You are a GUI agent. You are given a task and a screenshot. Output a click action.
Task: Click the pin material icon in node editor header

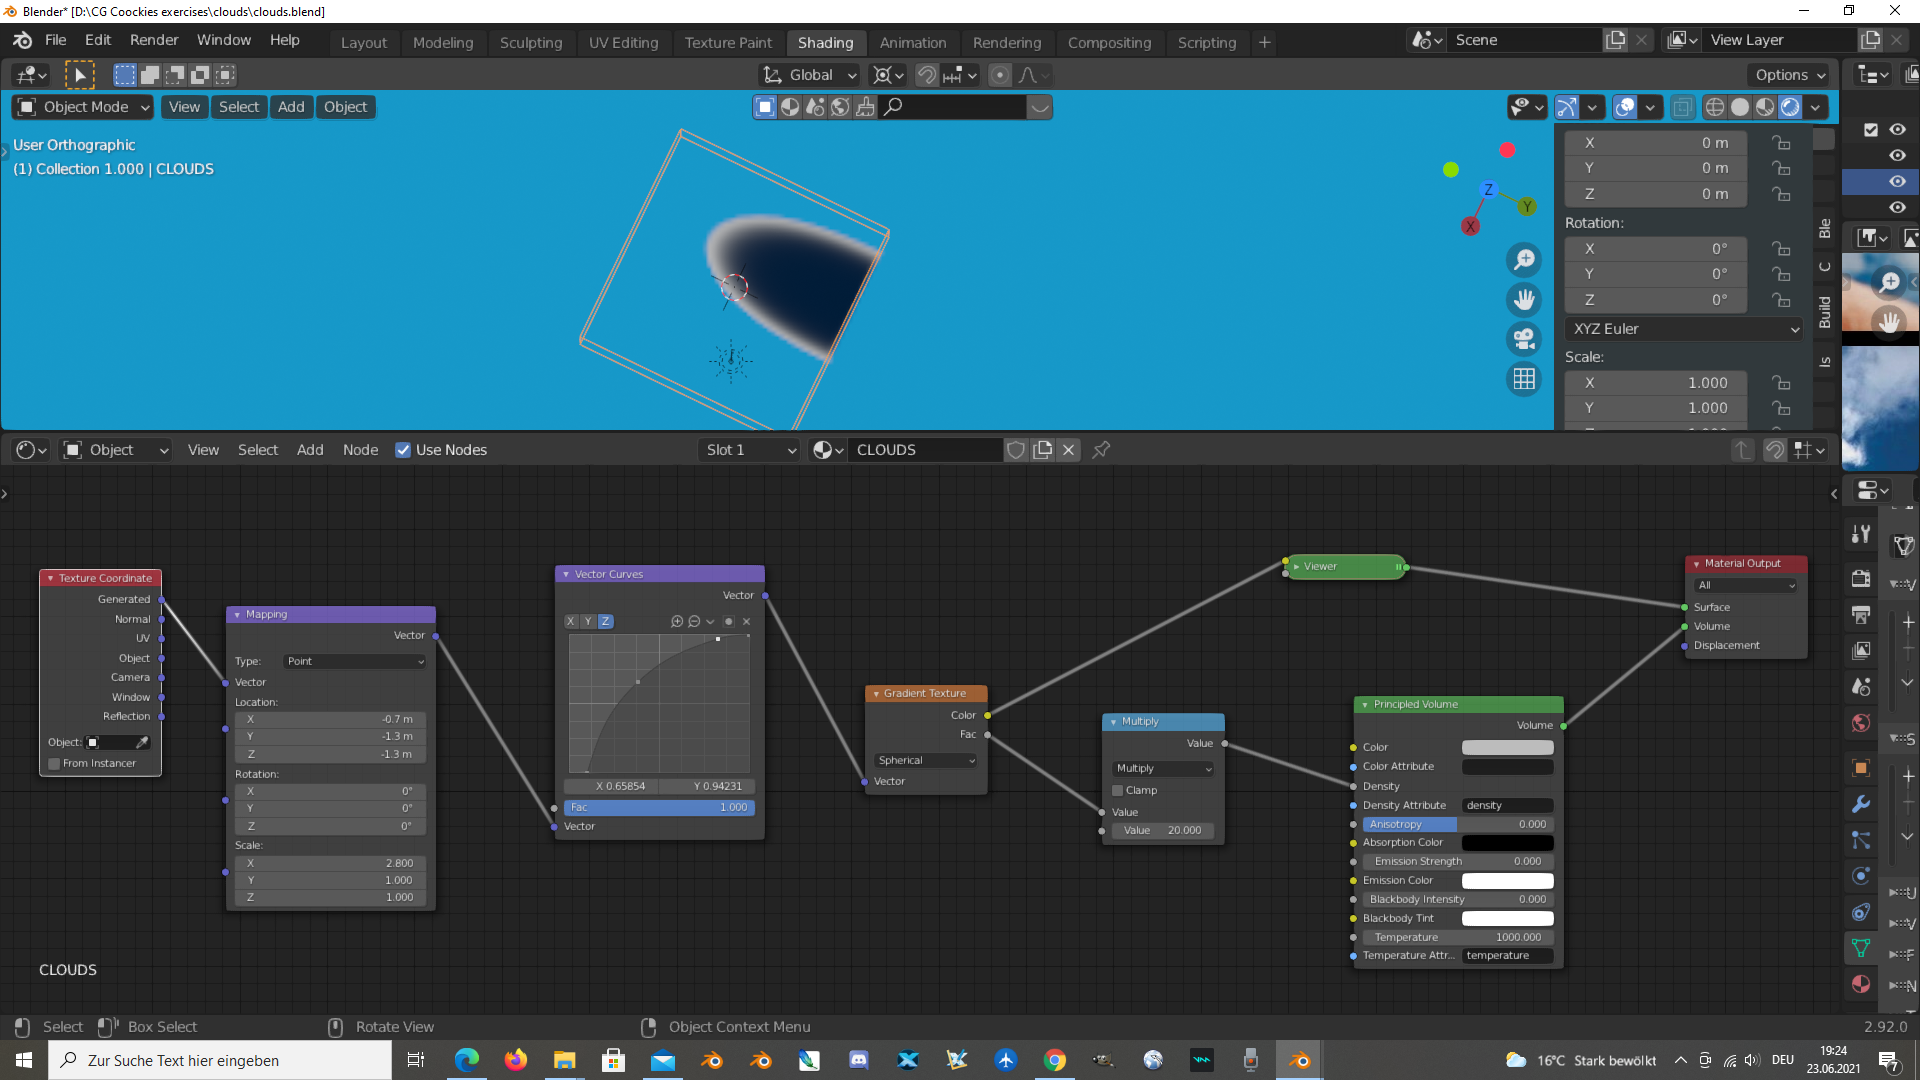click(x=1101, y=450)
